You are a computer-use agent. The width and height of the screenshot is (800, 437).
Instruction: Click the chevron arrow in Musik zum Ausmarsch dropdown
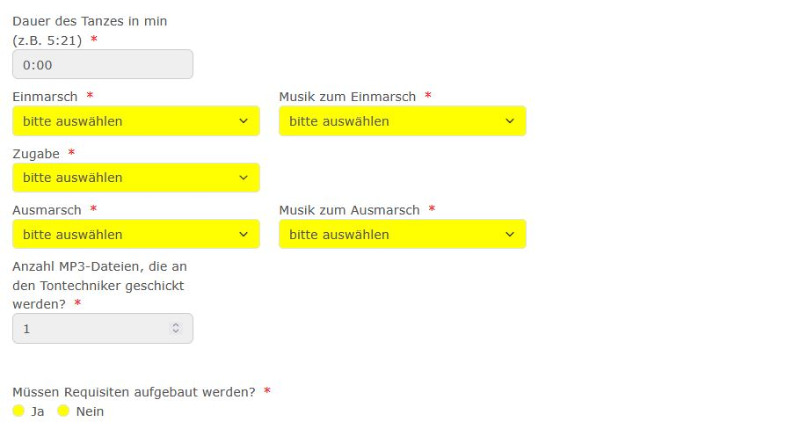pos(509,235)
